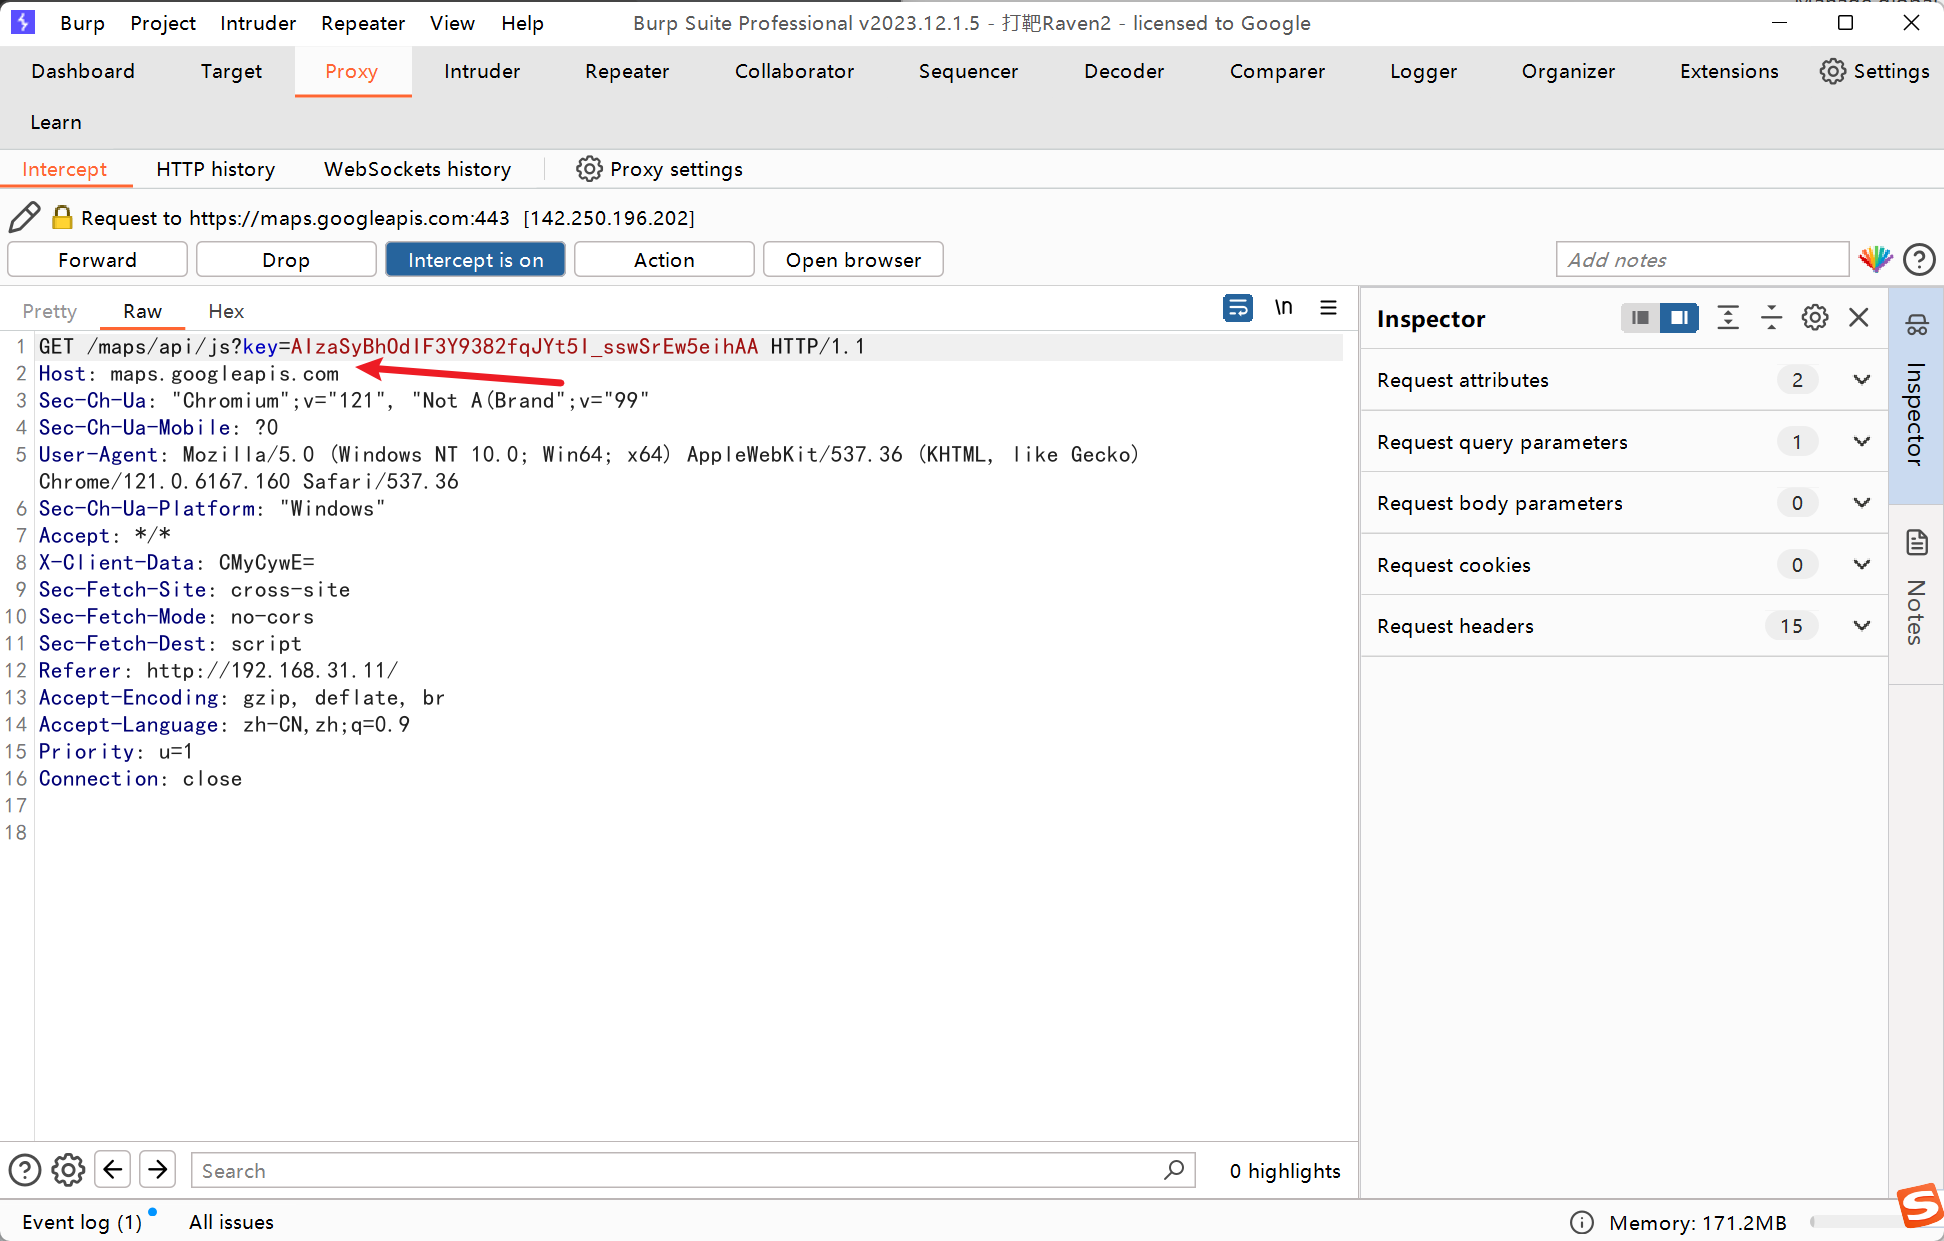The width and height of the screenshot is (1944, 1241).
Task: Open the HTTP history tab
Action: tap(215, 169)
